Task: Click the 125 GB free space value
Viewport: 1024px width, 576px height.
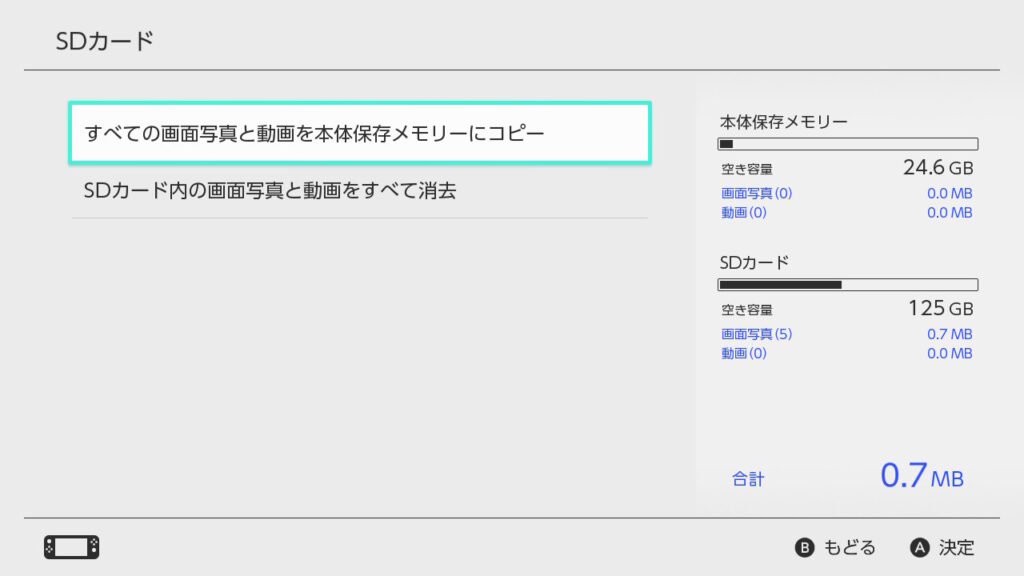Action: coord(941,308)
